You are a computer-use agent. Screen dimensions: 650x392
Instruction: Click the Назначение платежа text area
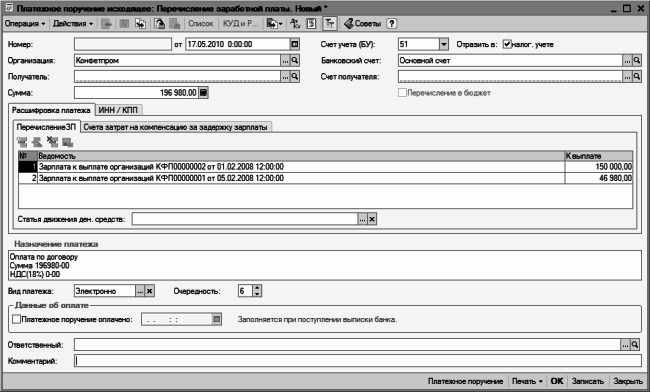(325, 265)
